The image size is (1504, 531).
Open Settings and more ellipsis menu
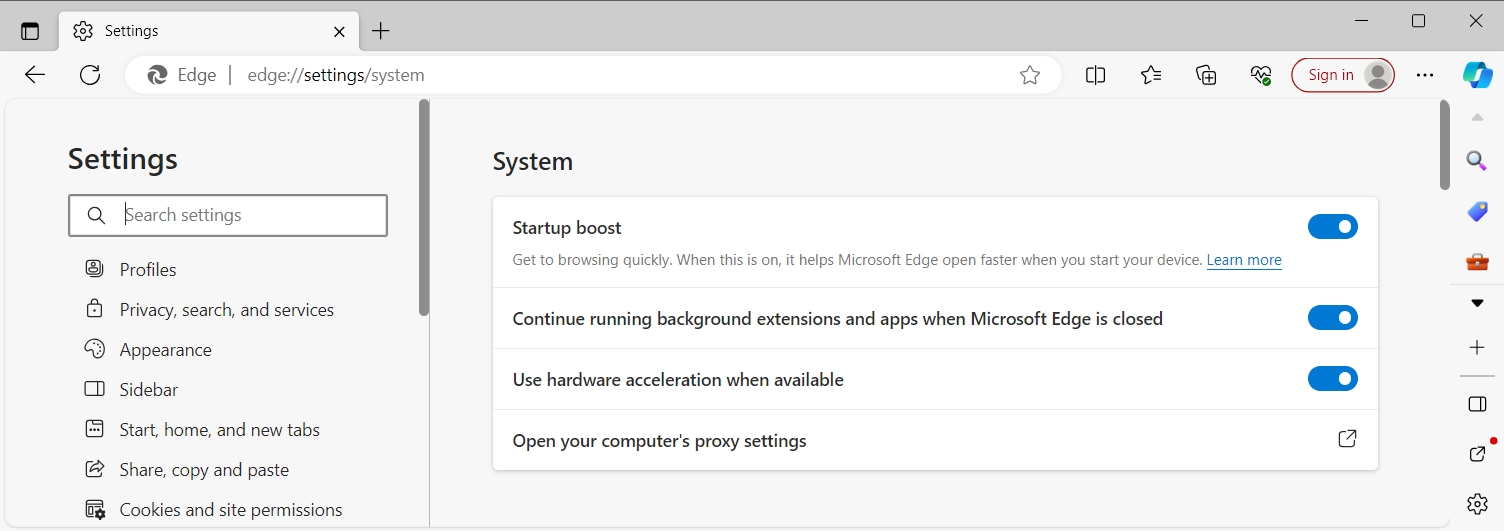click(1425, 75)
